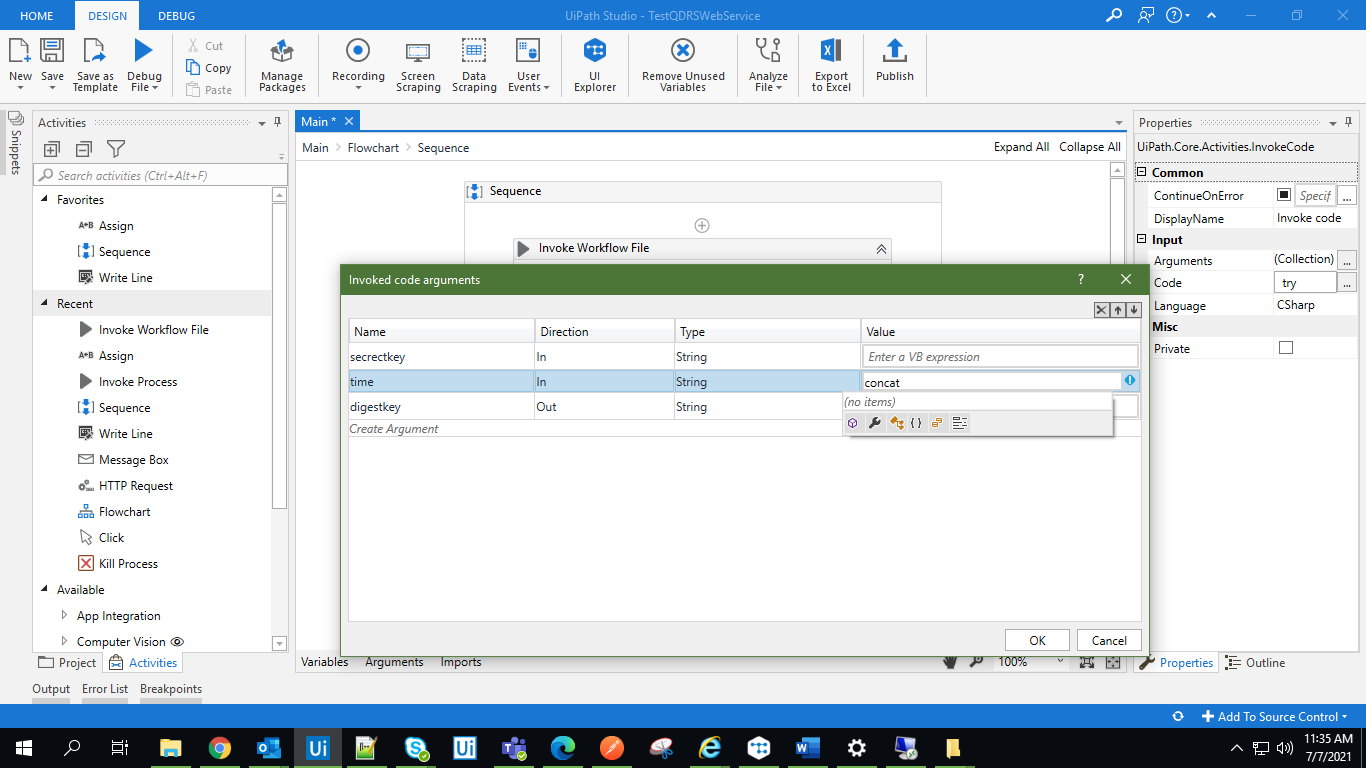The height and width of the screenshot is (768, 1366).
Task: Click Cancel in the arguments dialog
Action: [x=1109, y=640]
